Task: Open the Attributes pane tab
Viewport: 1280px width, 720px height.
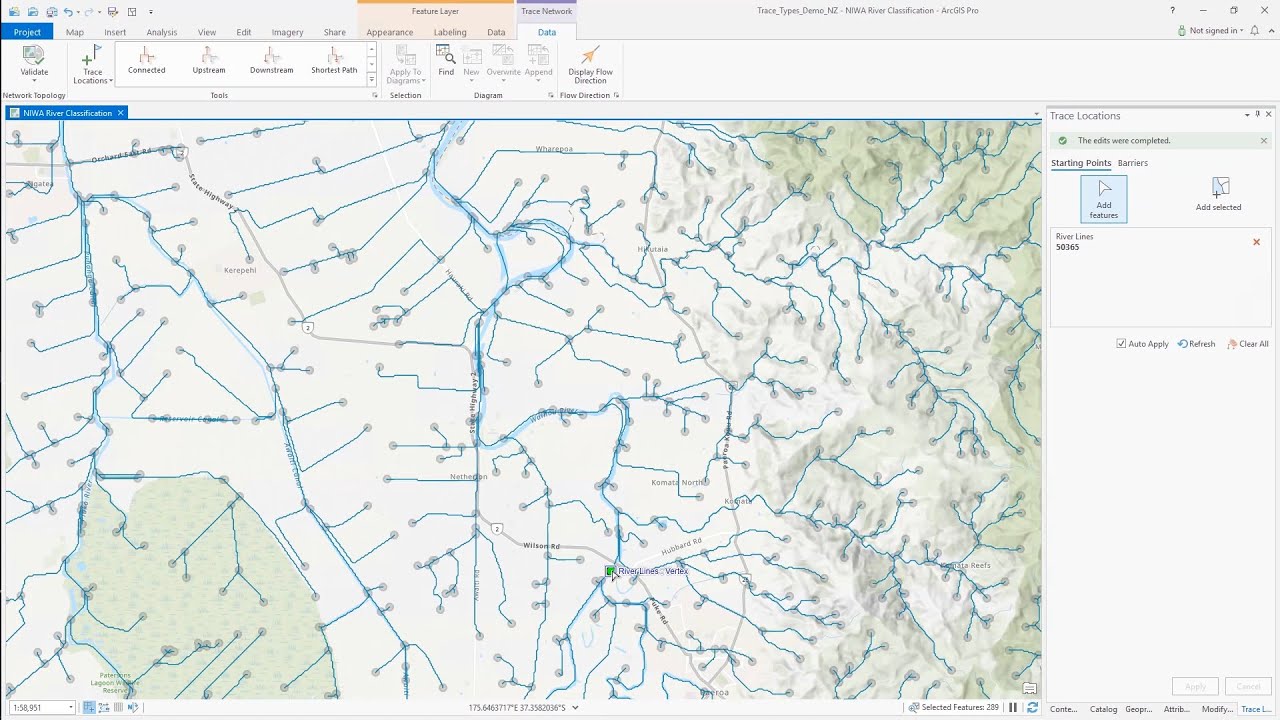Action: 1177,709
